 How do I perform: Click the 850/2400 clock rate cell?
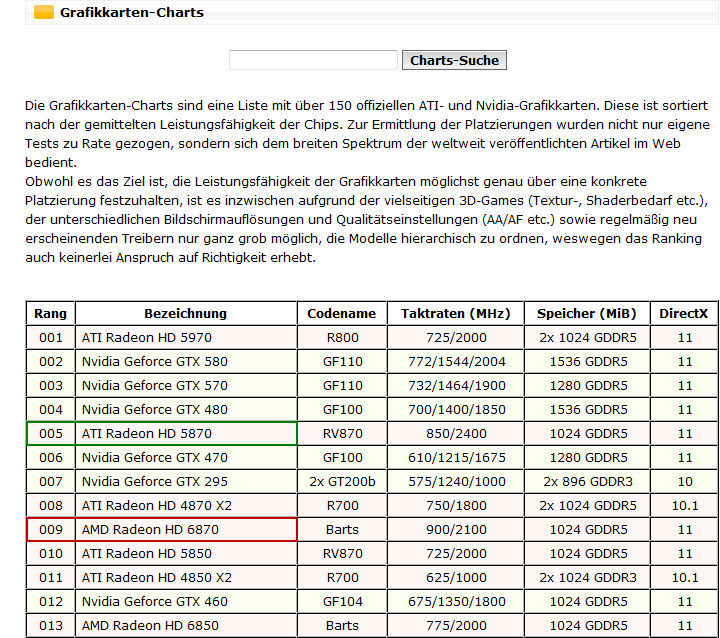[x=456, y=434]
